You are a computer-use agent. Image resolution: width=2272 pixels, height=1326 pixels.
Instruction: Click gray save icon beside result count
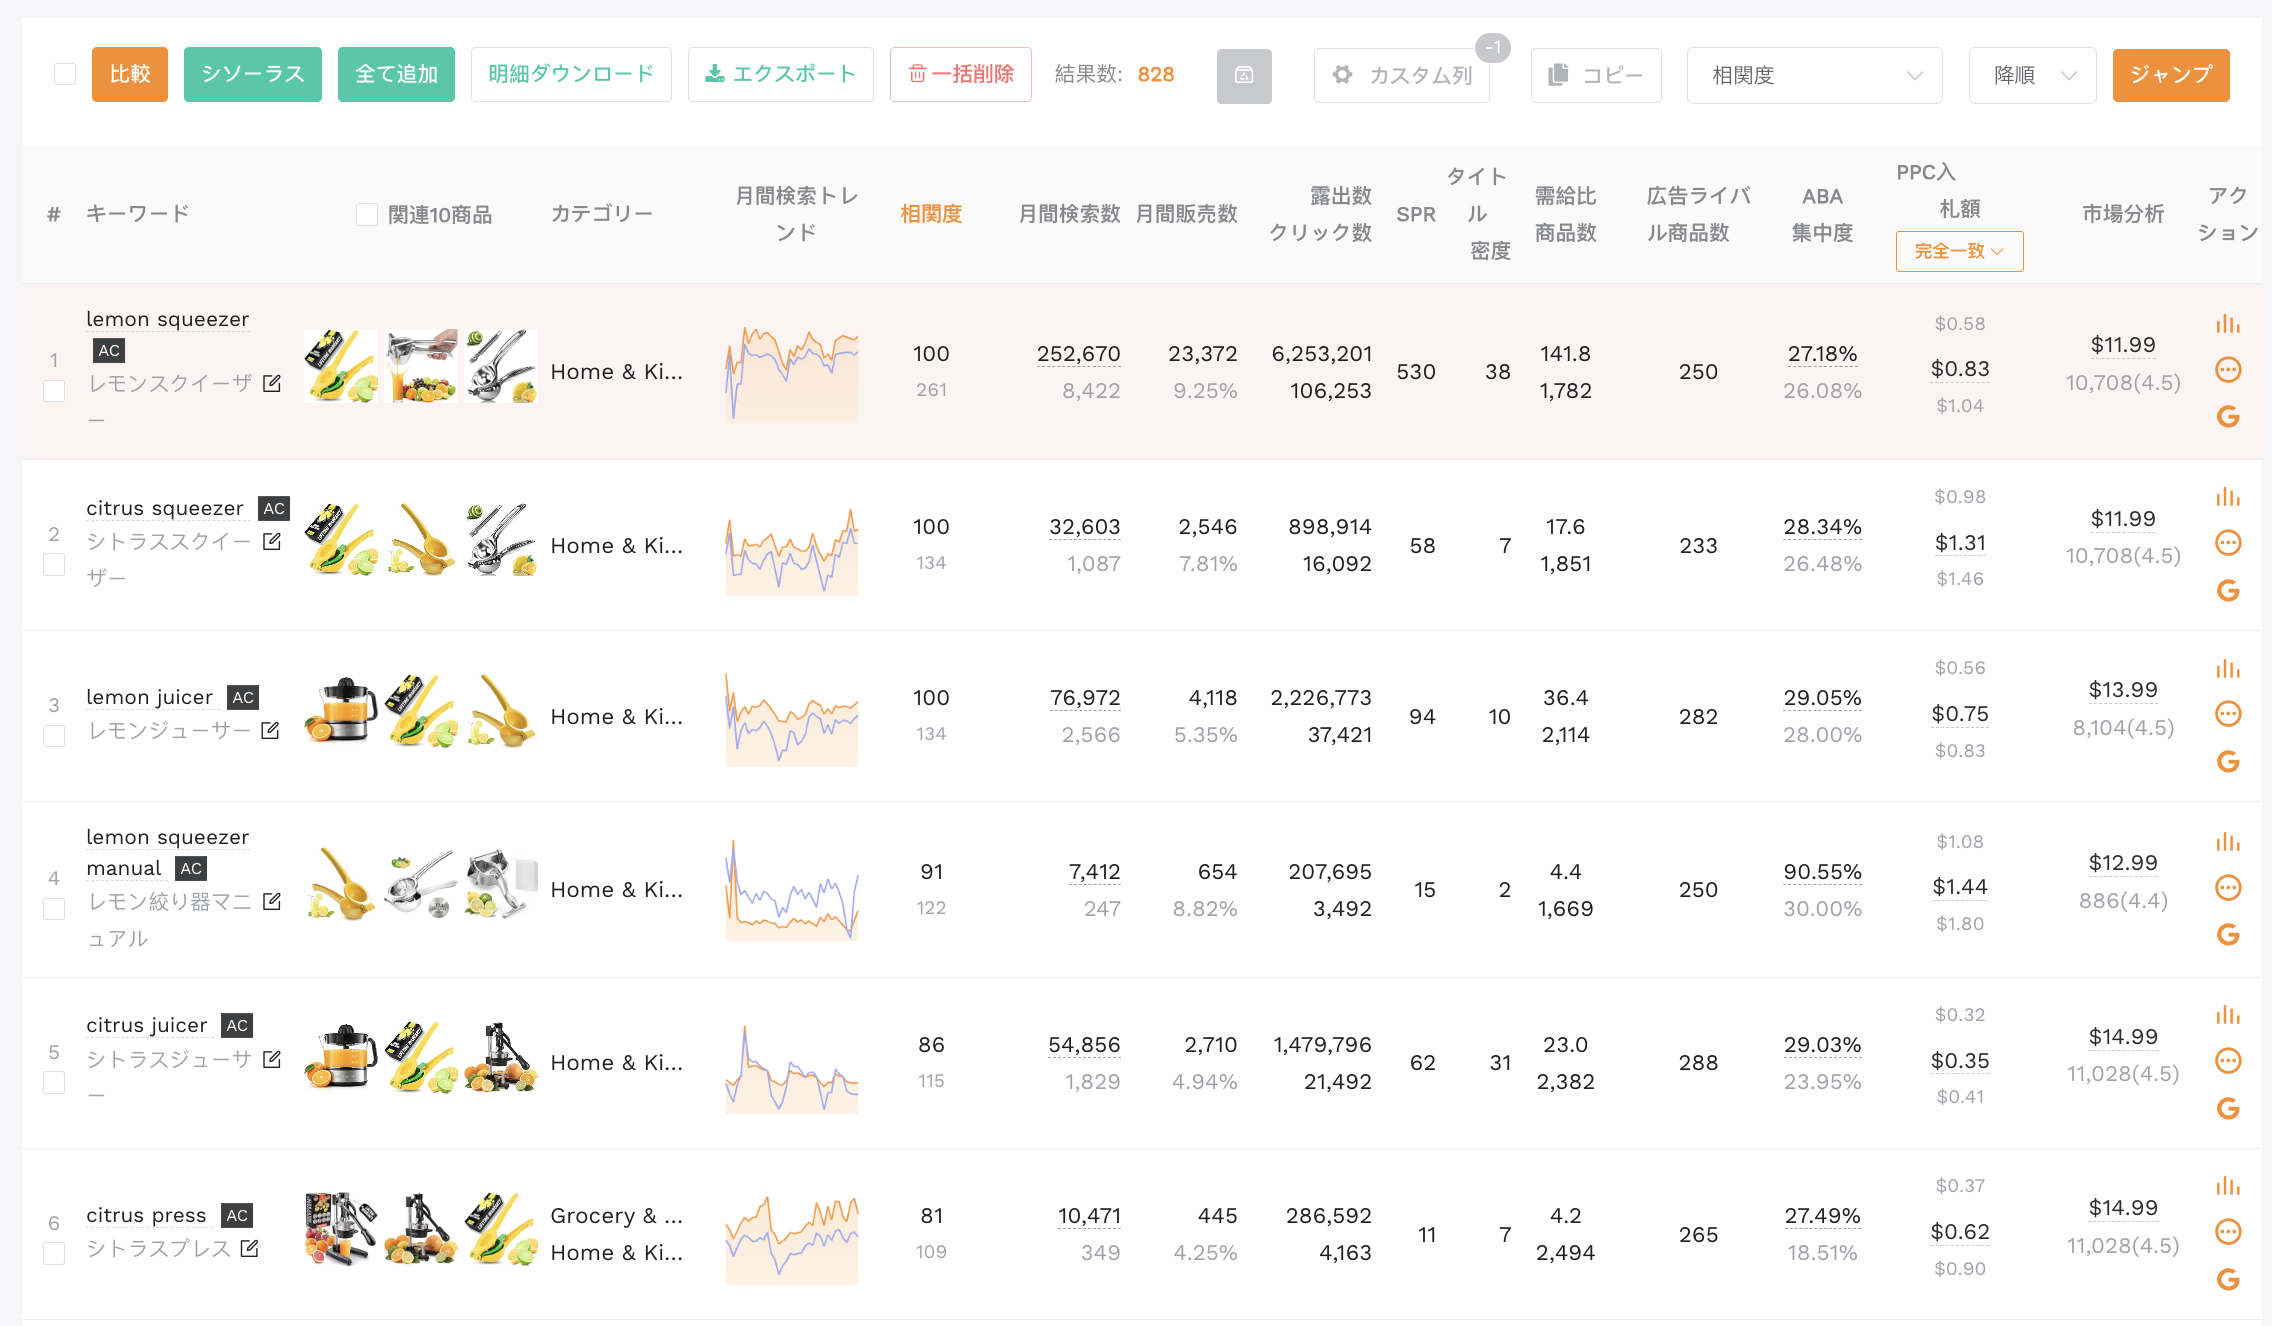pos(1244,75)
